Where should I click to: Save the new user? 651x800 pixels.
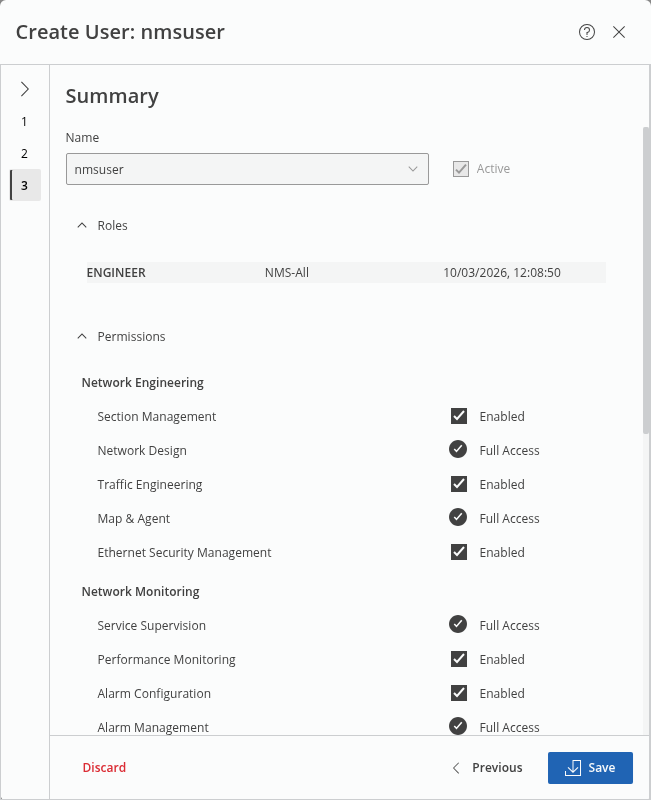pyautogui.click(x=590, y=767)
